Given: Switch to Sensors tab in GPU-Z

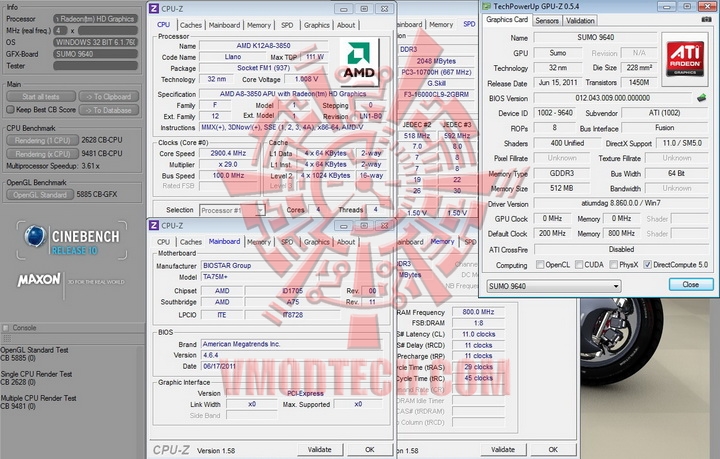Looking at the screenshot, I should point(547,21).
